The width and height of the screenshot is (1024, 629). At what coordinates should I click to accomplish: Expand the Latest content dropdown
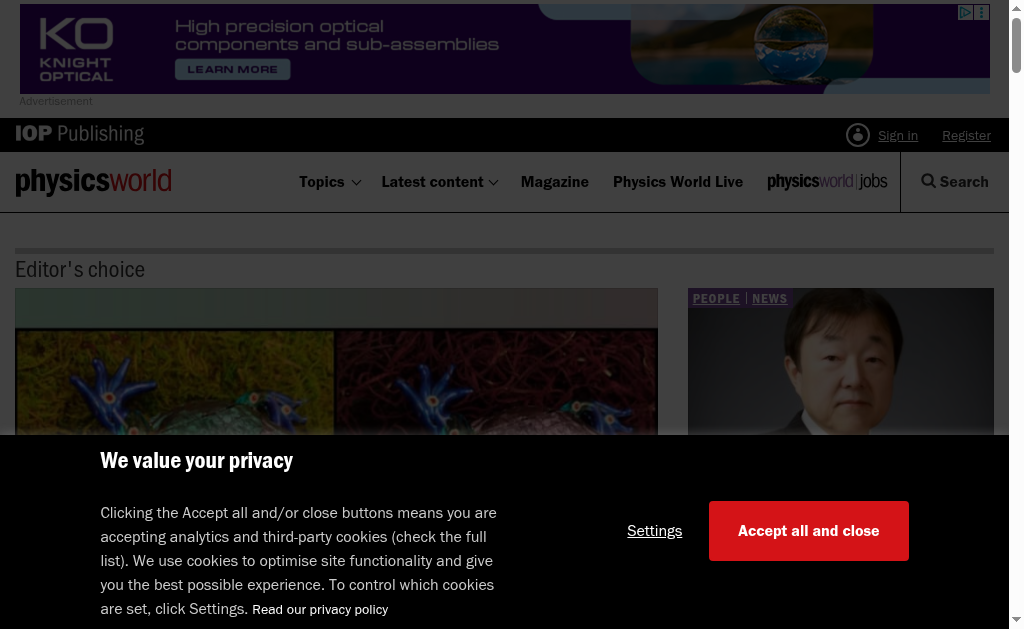click(439, 182)
